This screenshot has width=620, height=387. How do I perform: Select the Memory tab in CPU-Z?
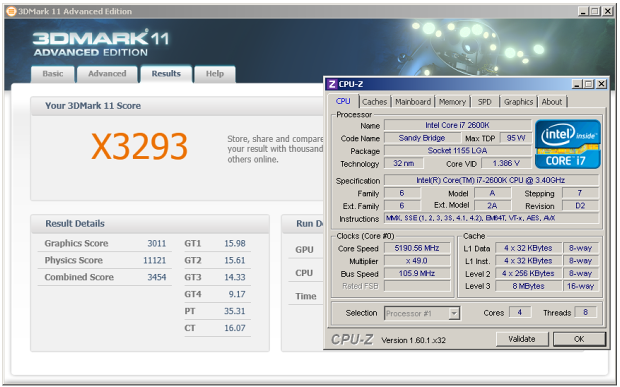click(452, 102)
